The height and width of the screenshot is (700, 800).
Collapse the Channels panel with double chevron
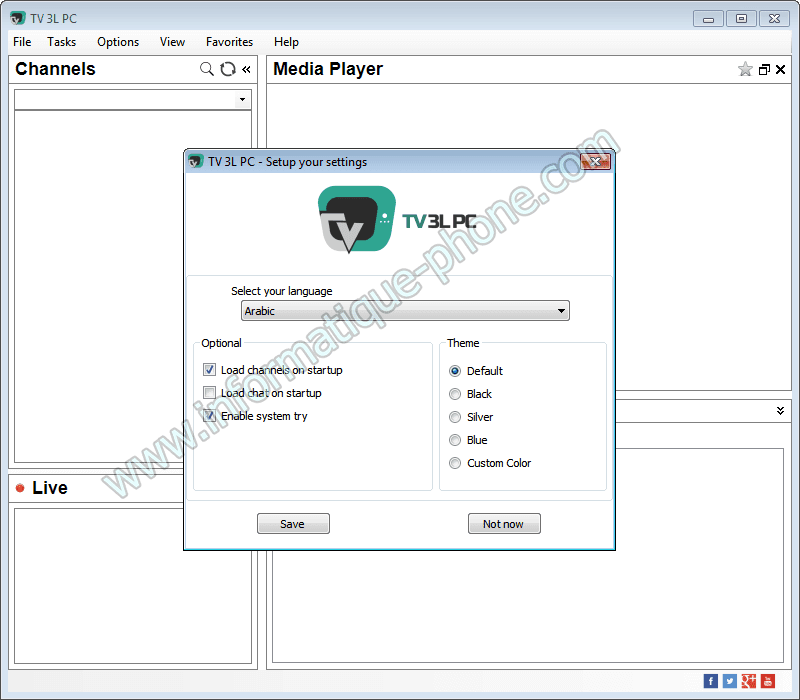point(246,69)
